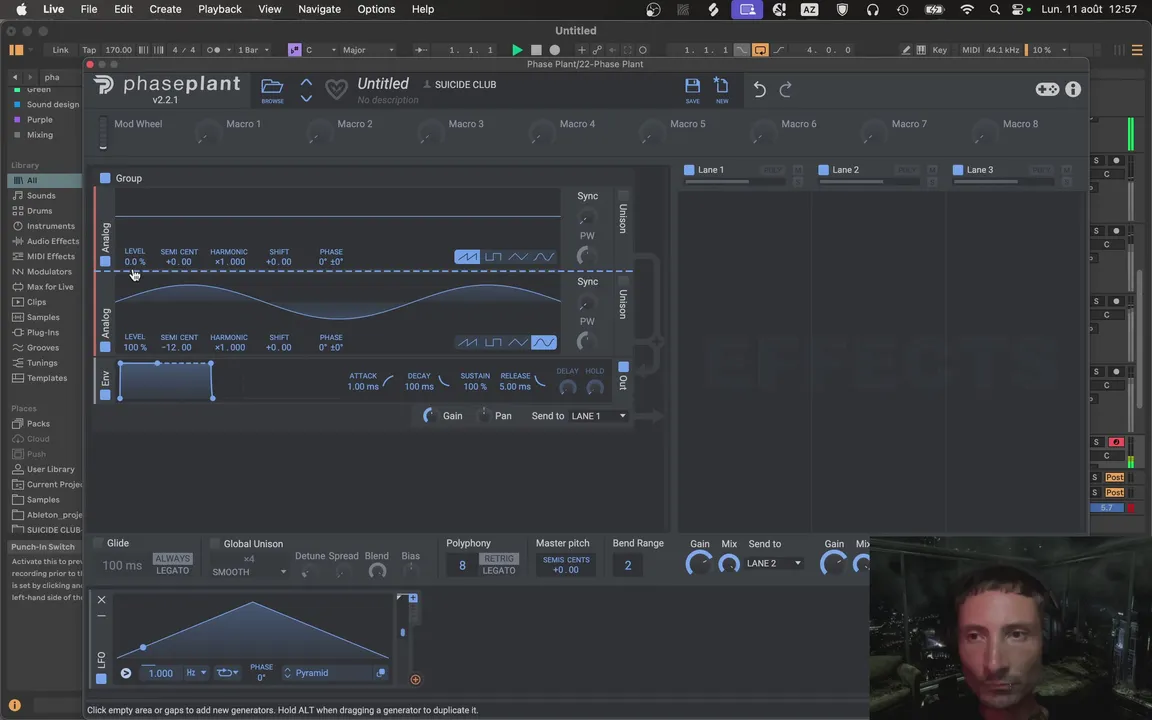Adjust Global Unison Blend knob
1152x720 pixels.
(377, 571)
